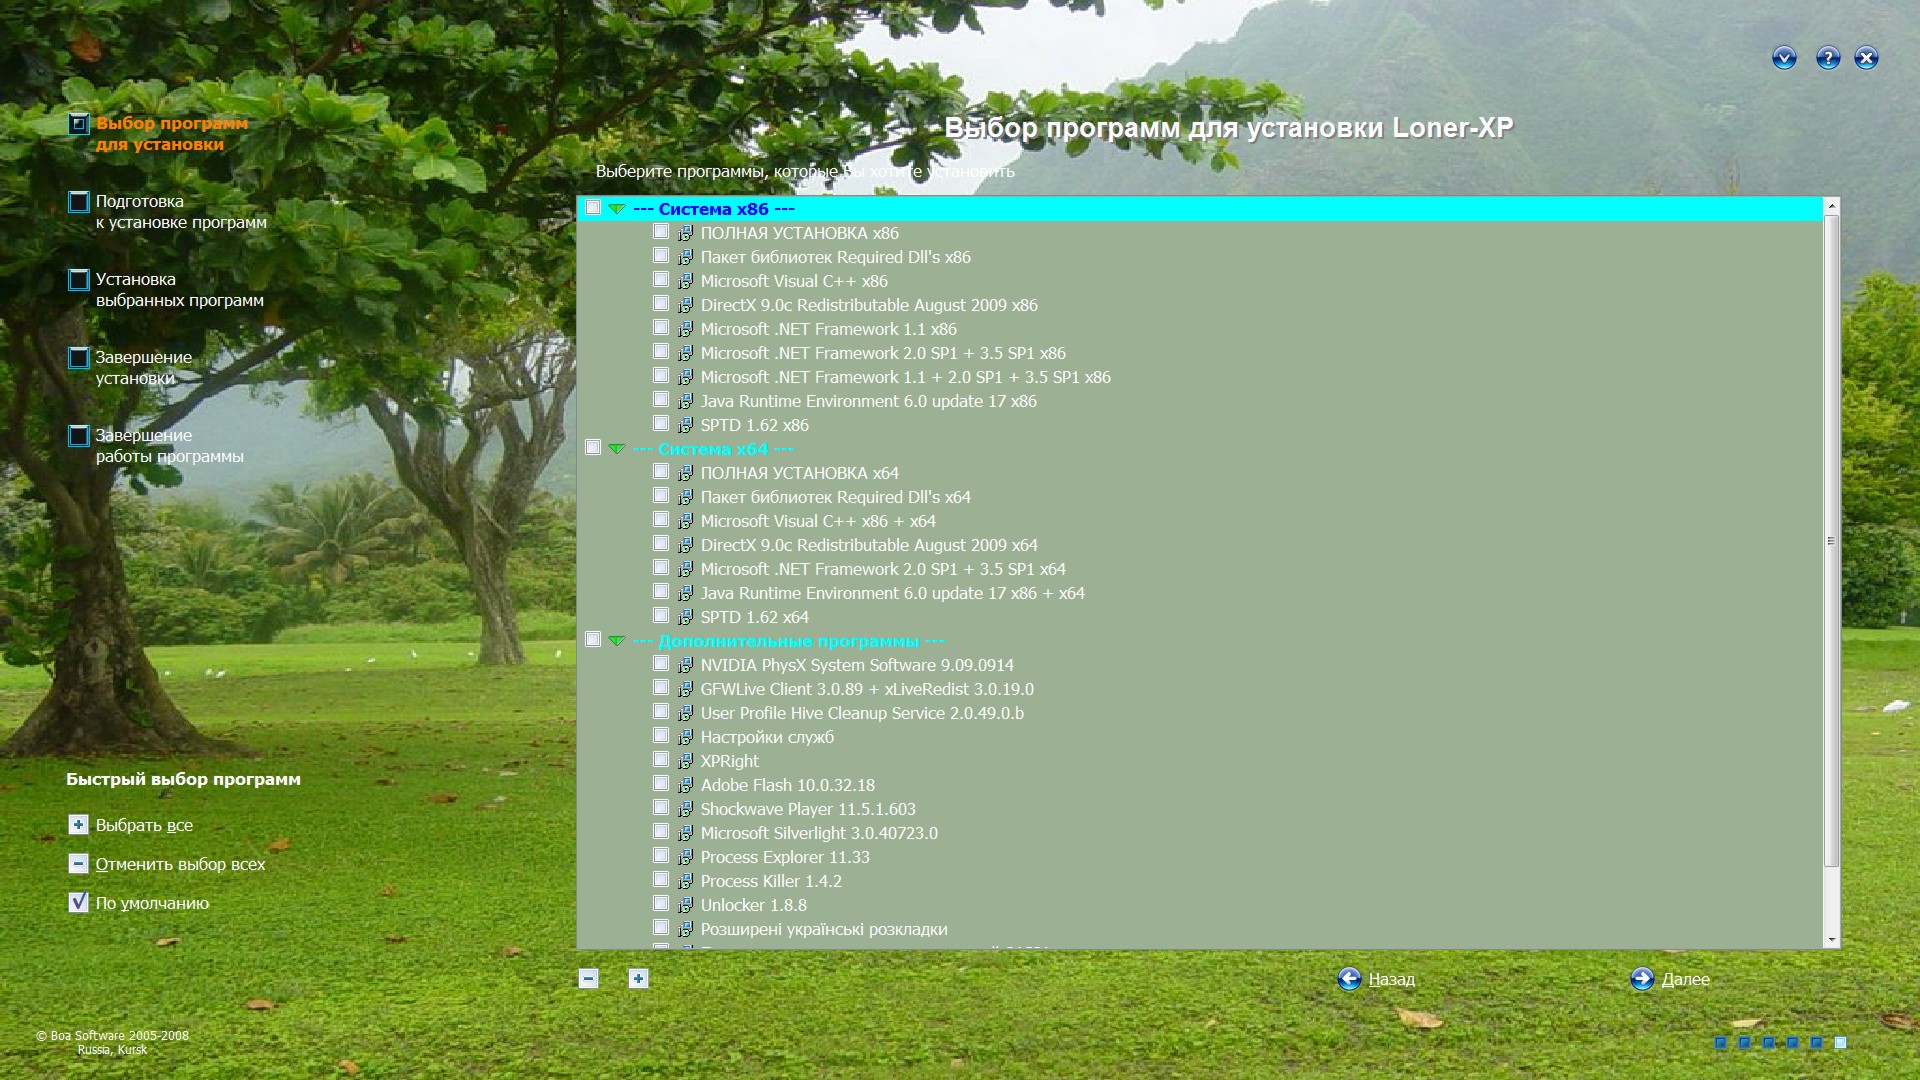Collapse the Система x86 group
Viewport: 1920px width, 1080px height.
pyautogui.click(x=617, y=209)
